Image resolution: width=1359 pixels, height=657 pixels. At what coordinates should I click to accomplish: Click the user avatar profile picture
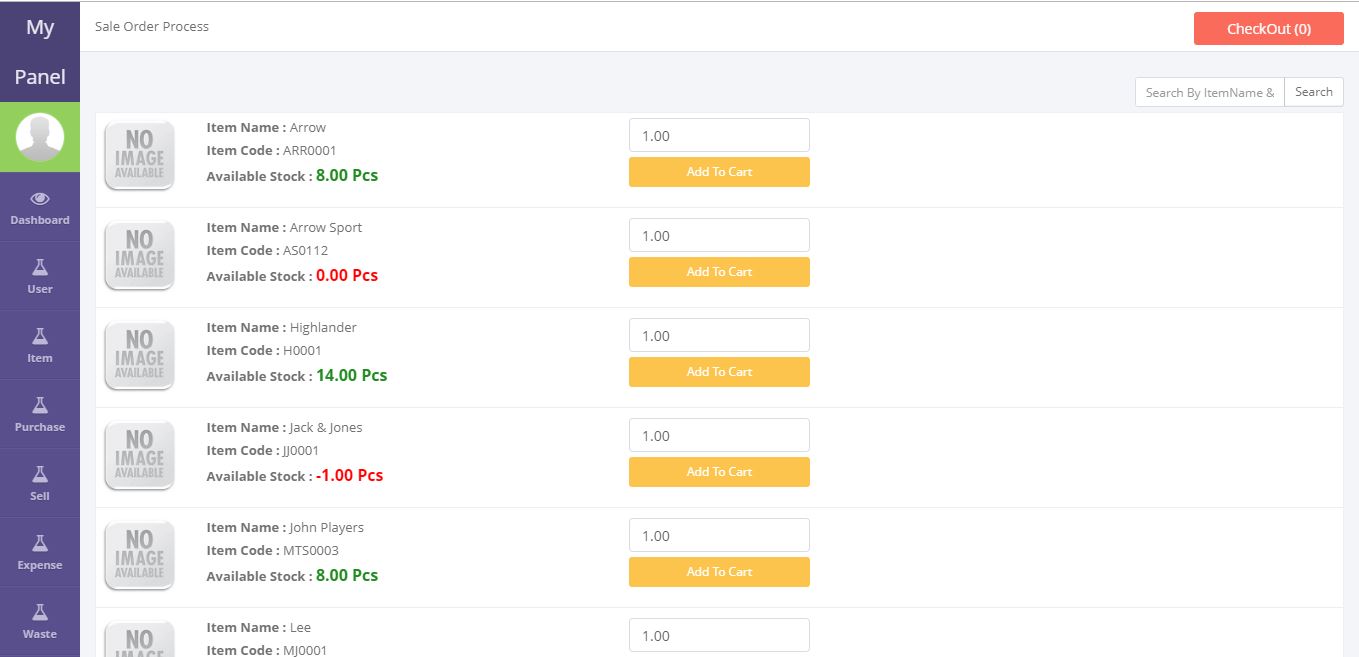pos(40,137)
